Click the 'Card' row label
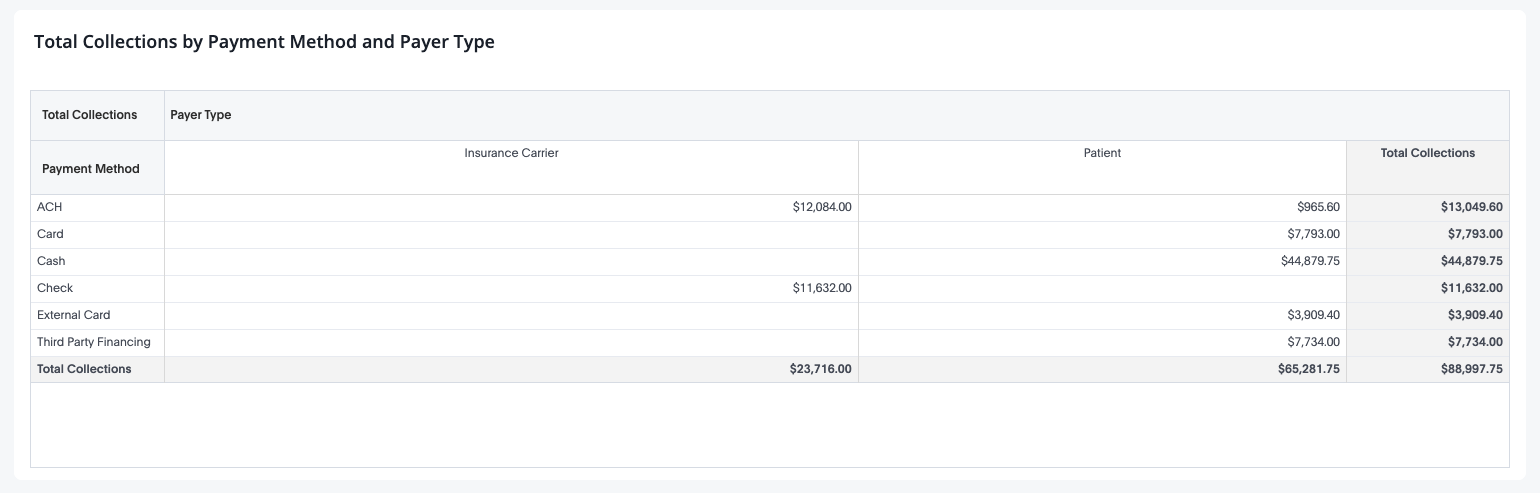Screen dimensions: 1540x493 [x=50, y=234]
